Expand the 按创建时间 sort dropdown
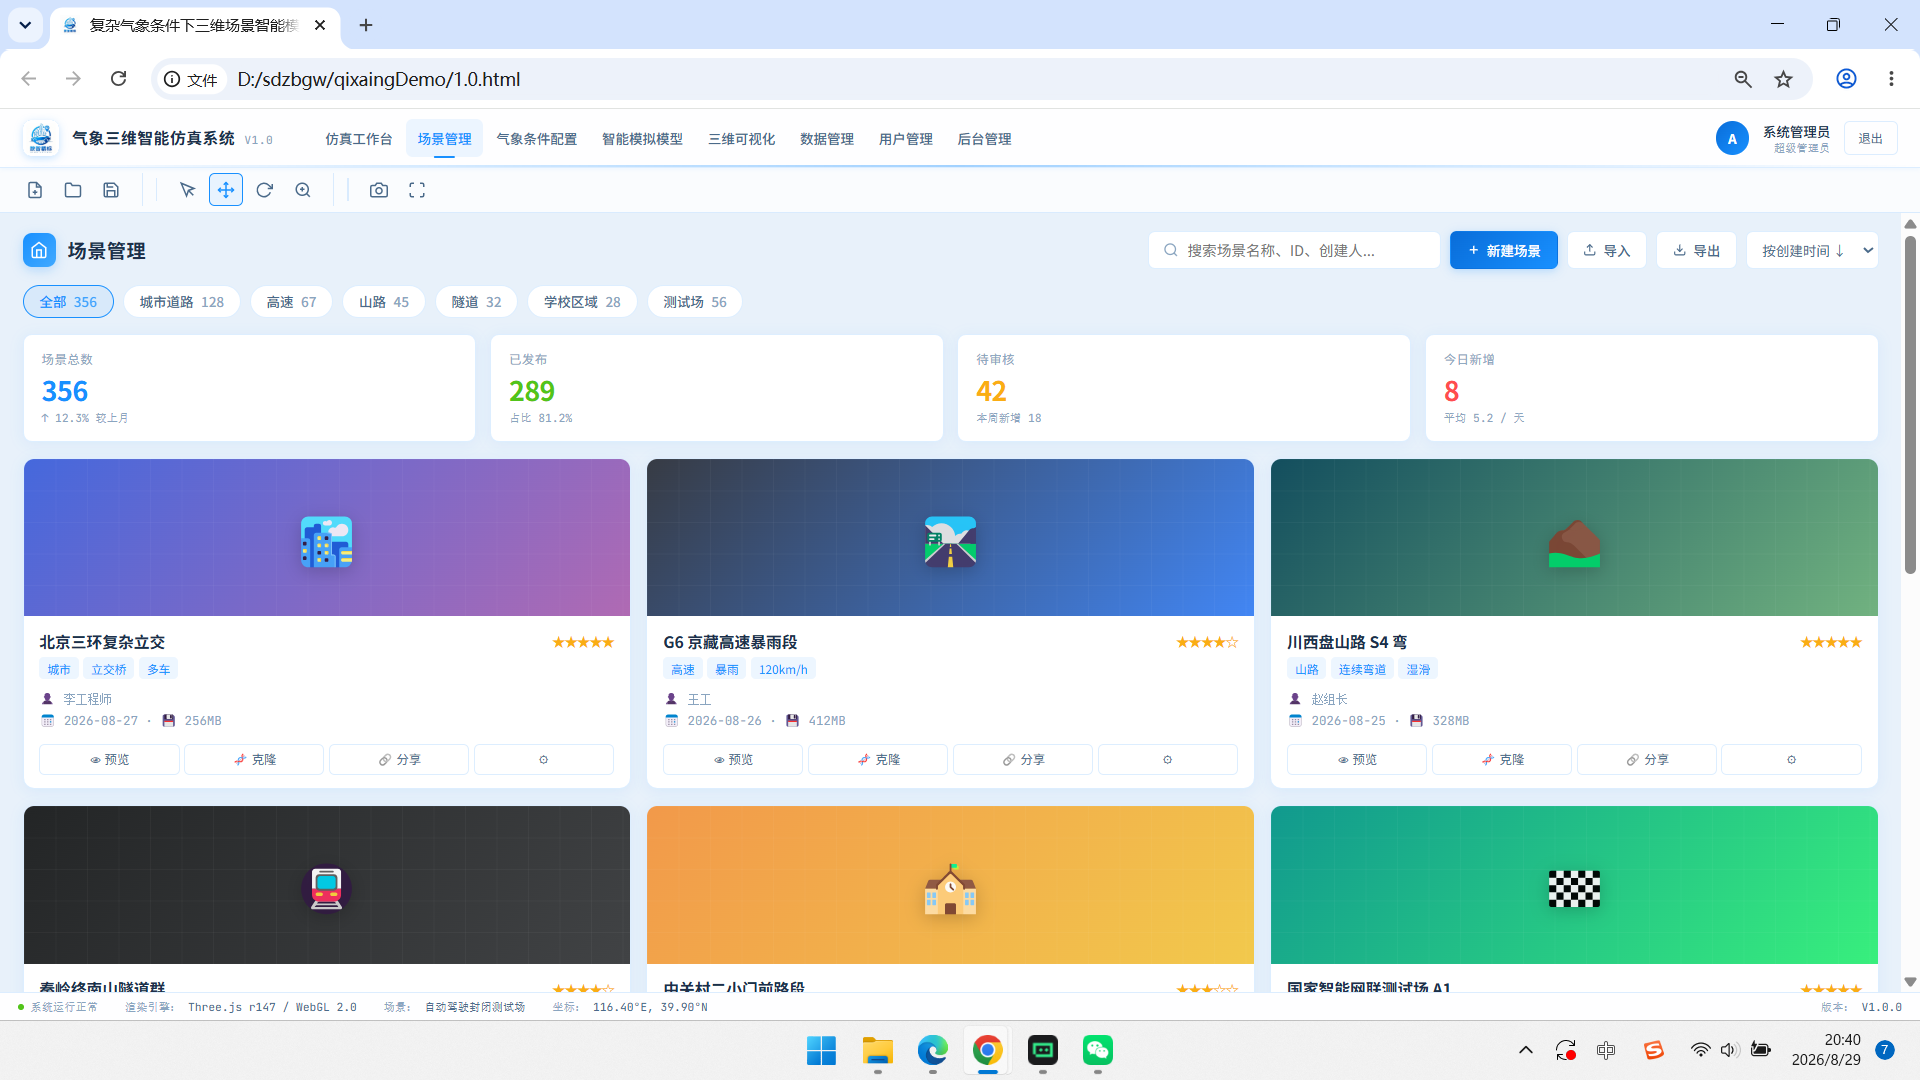 (x=1812, y=251)
